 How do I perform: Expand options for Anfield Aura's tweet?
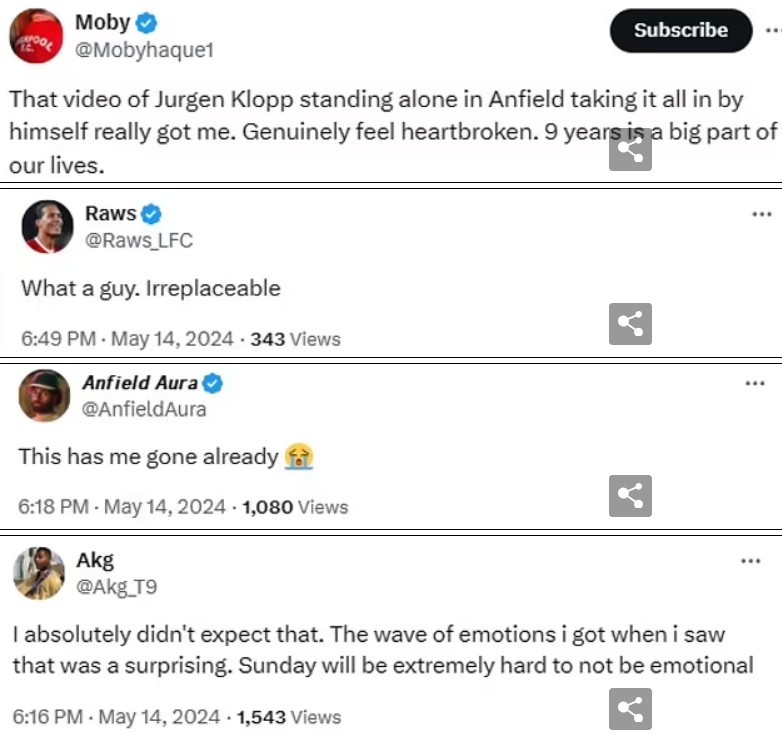pos(755,383)
